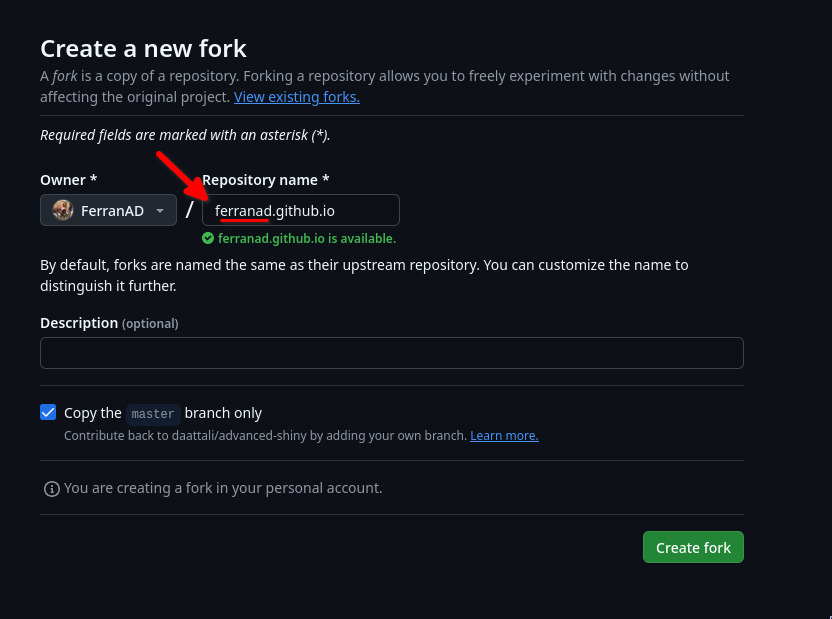Open the Learn more link
Viewport: 832px width, 619px height.
click(x=504, y=435)
